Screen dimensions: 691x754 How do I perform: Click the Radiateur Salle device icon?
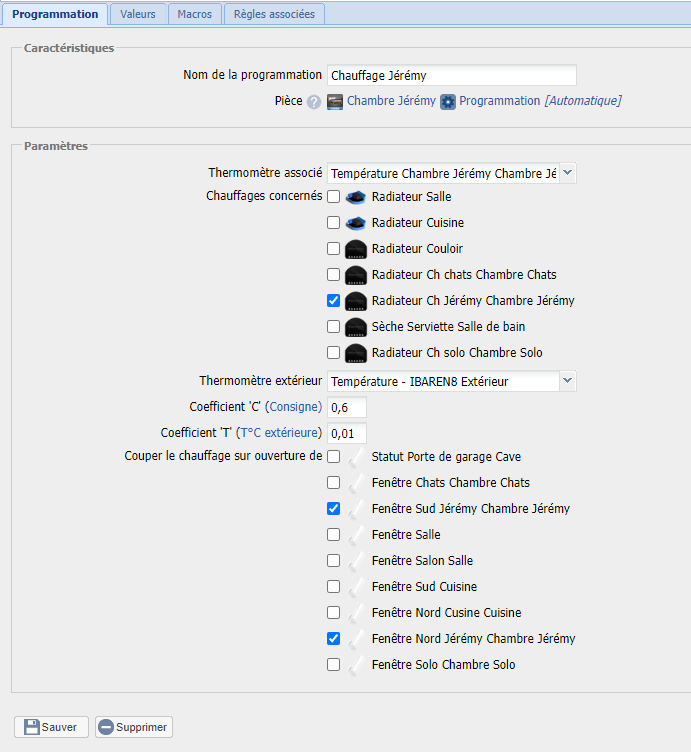[x=356, y=197]
